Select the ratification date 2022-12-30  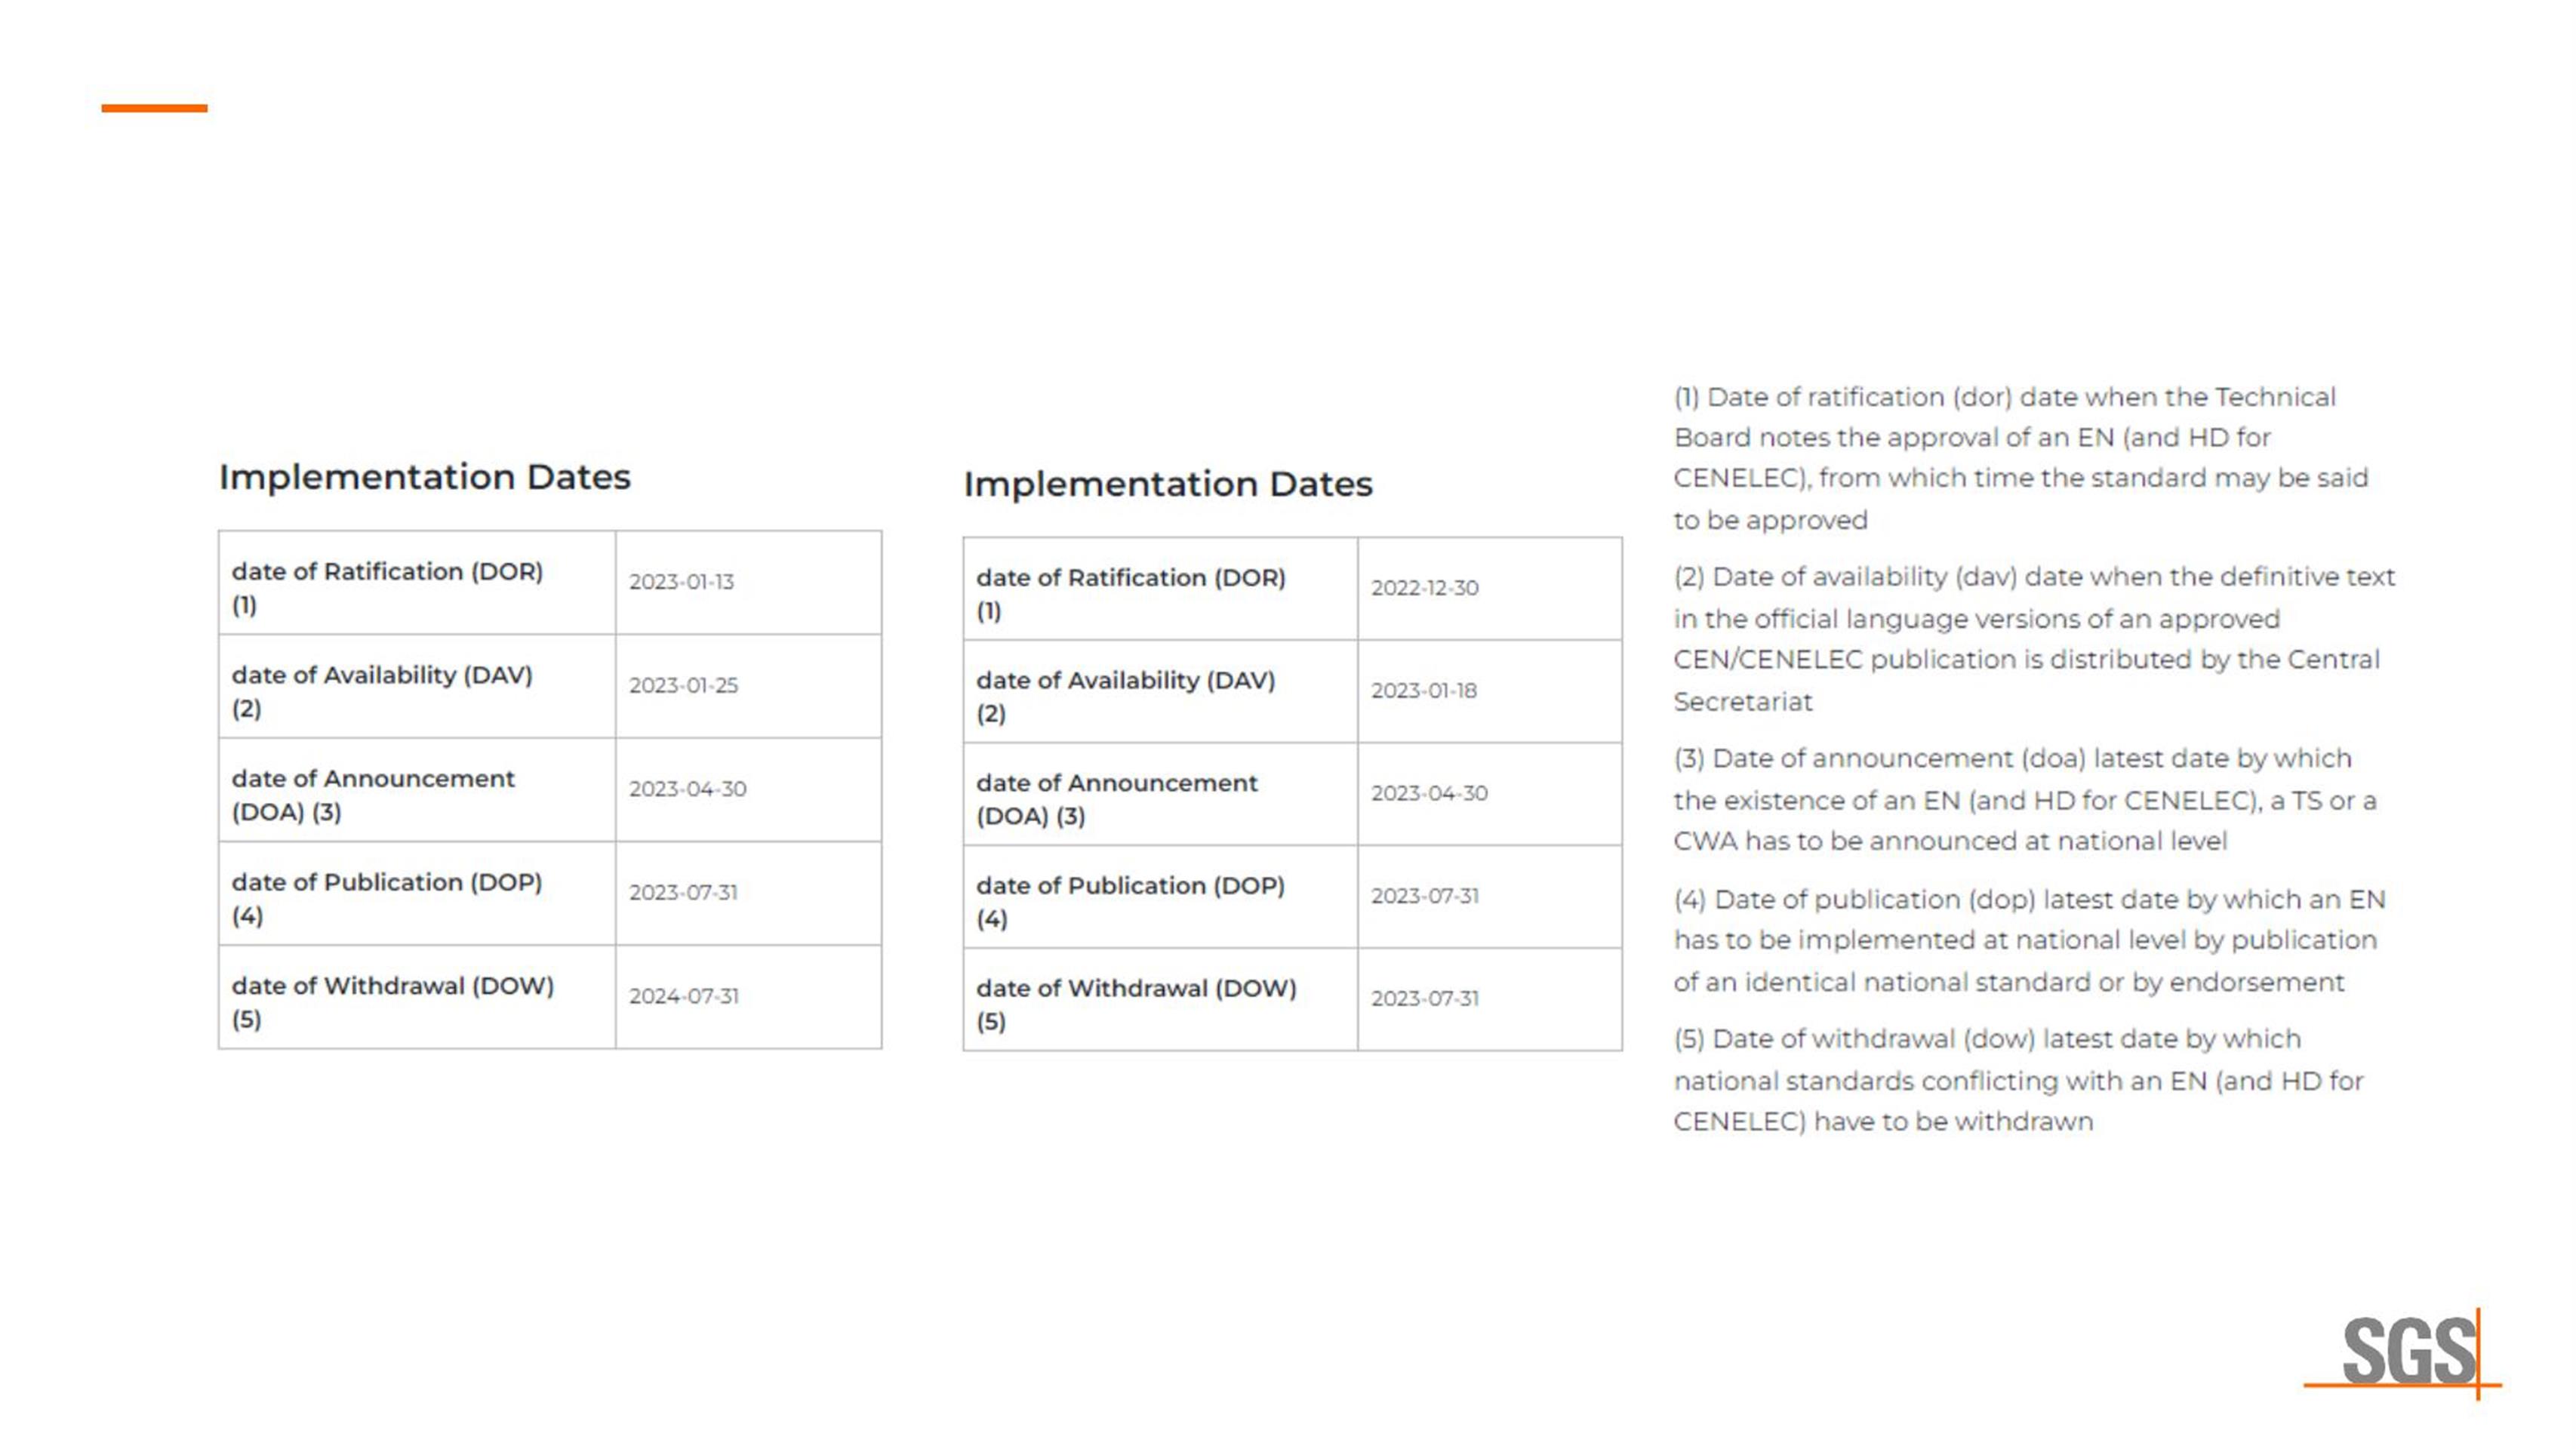[x=1424, y=588]
